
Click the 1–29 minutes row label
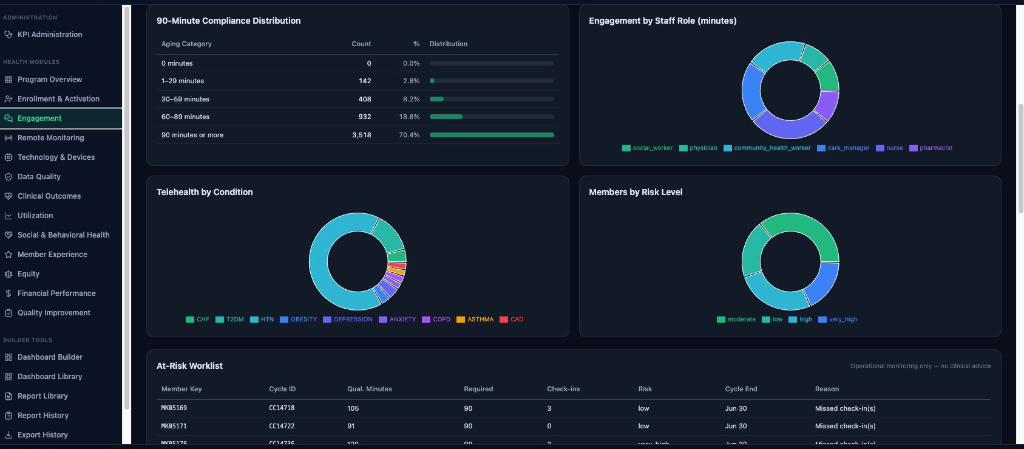[183, 81]
